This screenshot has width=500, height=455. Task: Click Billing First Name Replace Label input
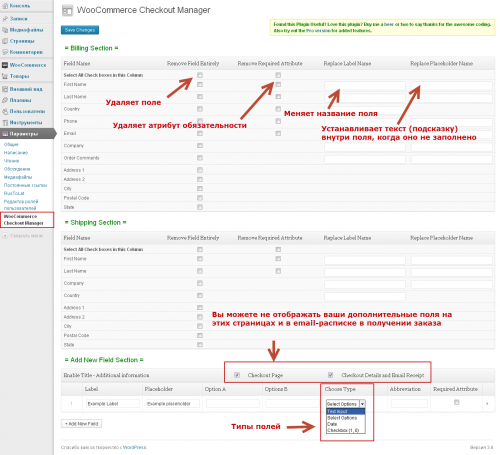click(365, 86)
